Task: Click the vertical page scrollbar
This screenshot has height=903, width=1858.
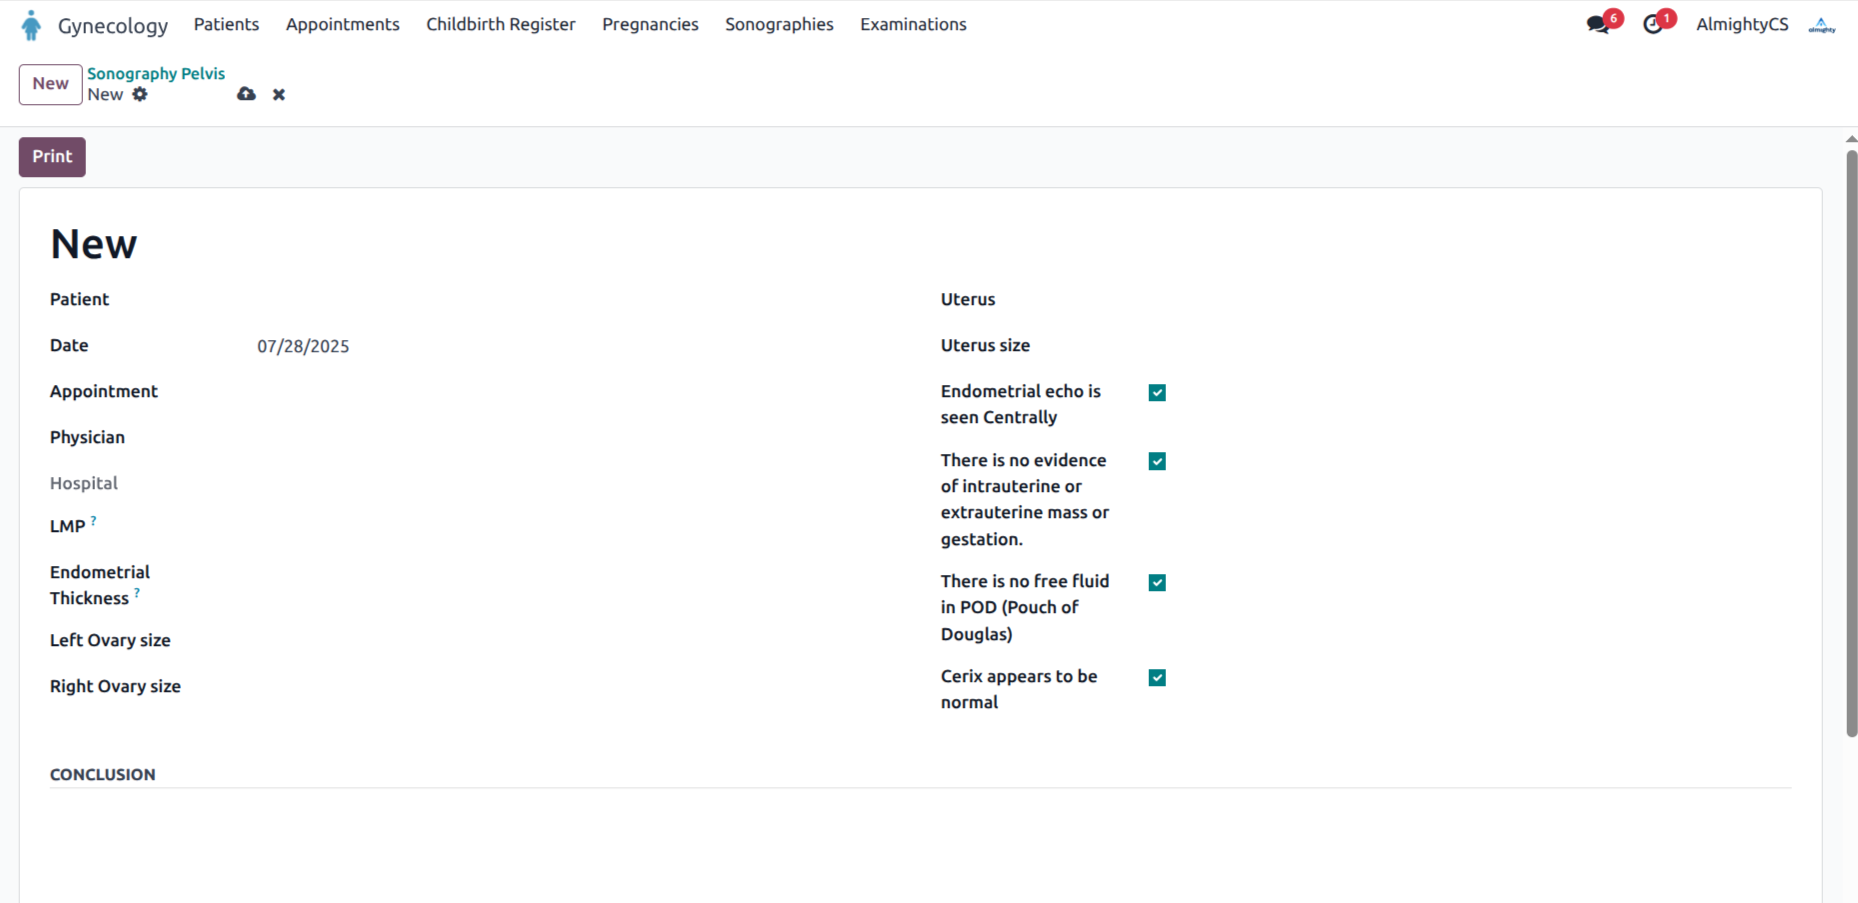Action: coord(1851,443)
